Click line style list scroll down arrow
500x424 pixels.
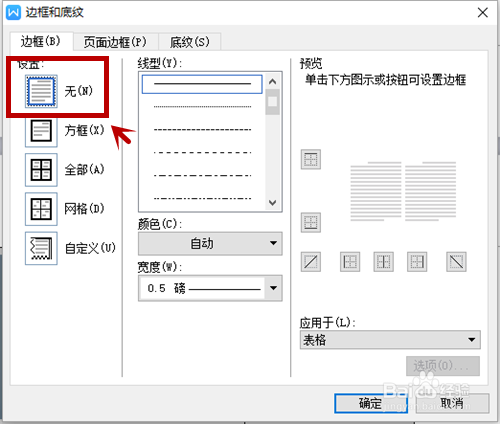click(x=273, y=203)
